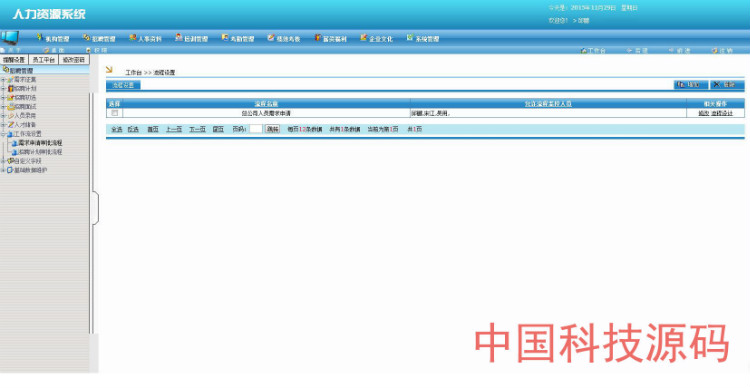This screenshot has width=750, height=388.
Task: Switch to the 员工平台 tab
Action: pos(44,60)
